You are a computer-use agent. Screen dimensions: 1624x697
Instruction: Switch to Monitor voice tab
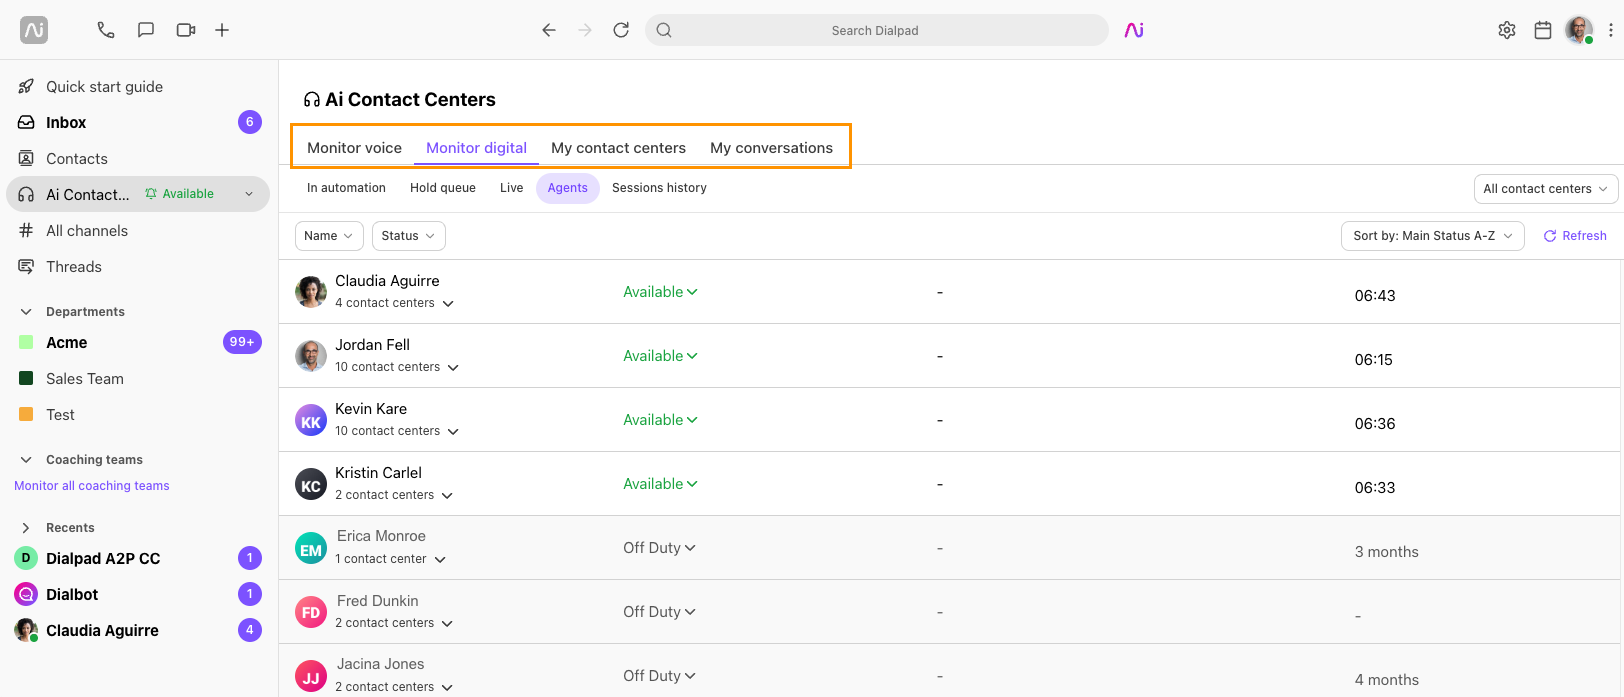click(354, 148)
